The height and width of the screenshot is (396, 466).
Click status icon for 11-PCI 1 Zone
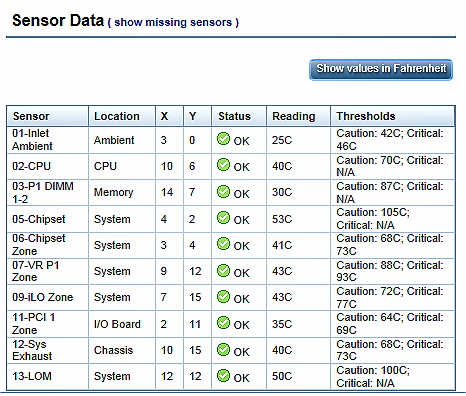[223, 322]
